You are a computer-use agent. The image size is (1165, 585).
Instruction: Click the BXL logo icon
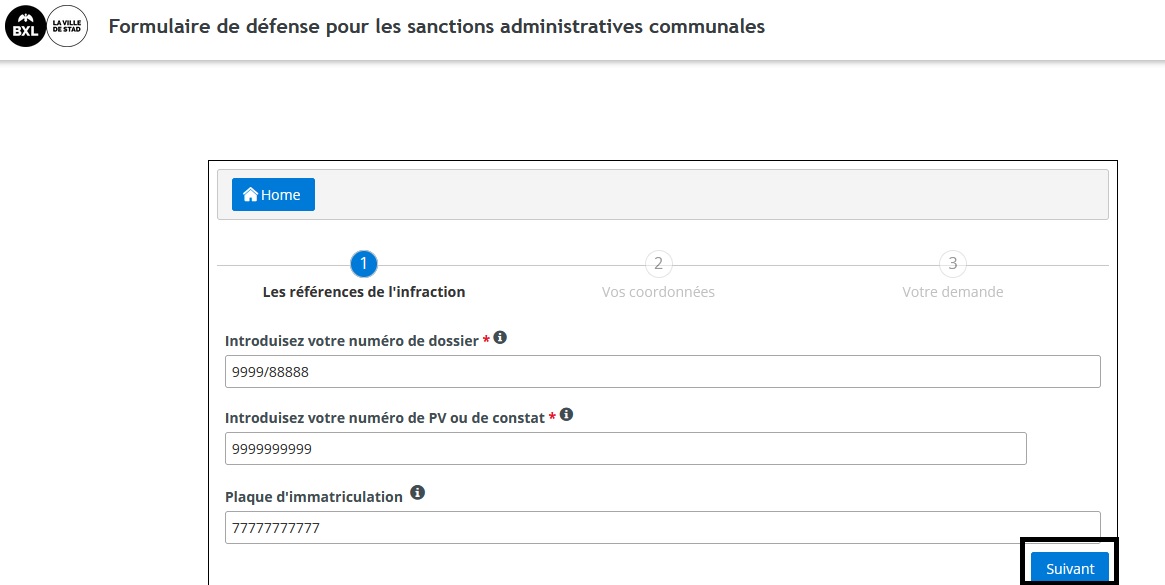point(26,27)
